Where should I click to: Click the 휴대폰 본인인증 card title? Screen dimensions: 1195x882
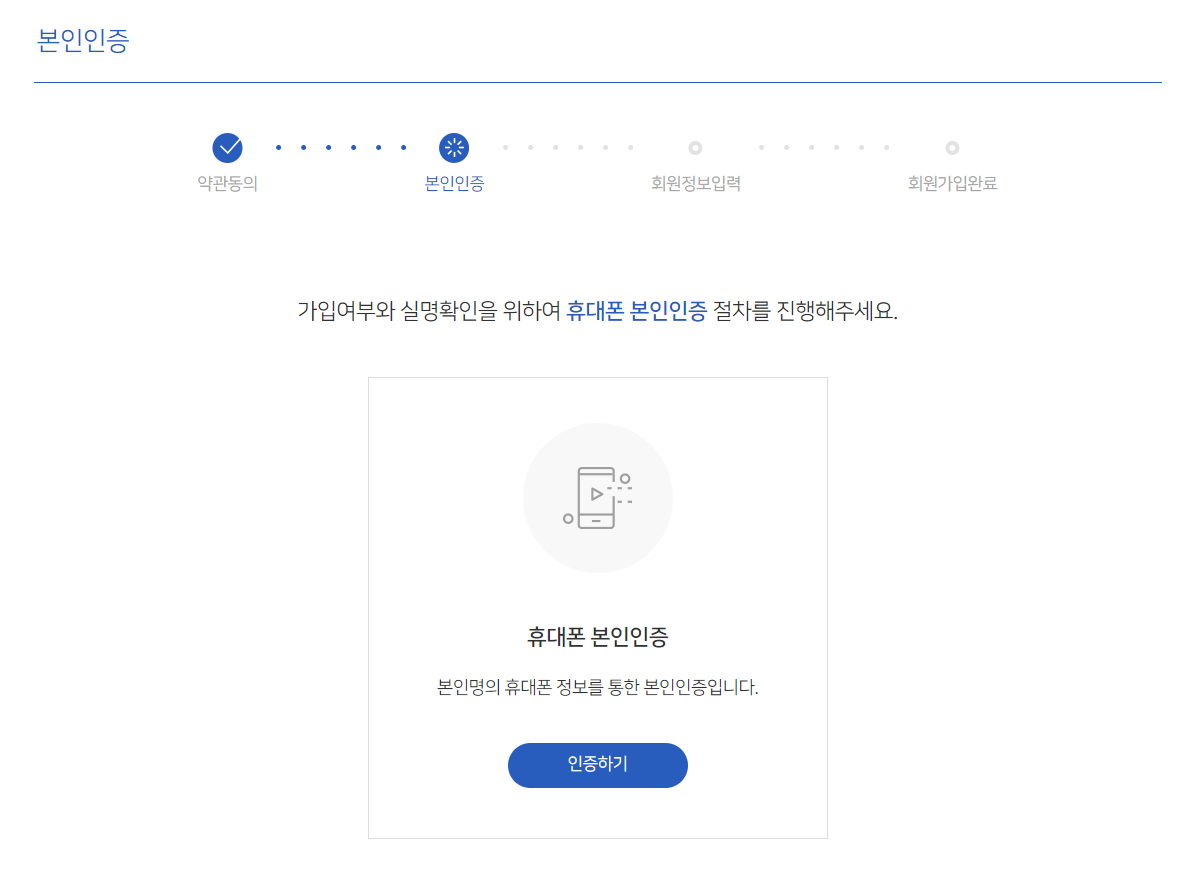click(597, 637)
